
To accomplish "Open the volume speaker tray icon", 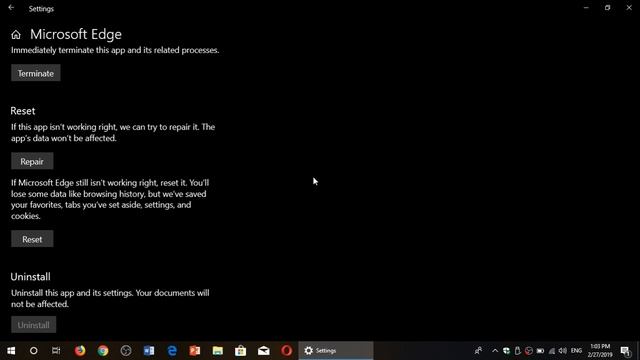I will tap(563, 351).
